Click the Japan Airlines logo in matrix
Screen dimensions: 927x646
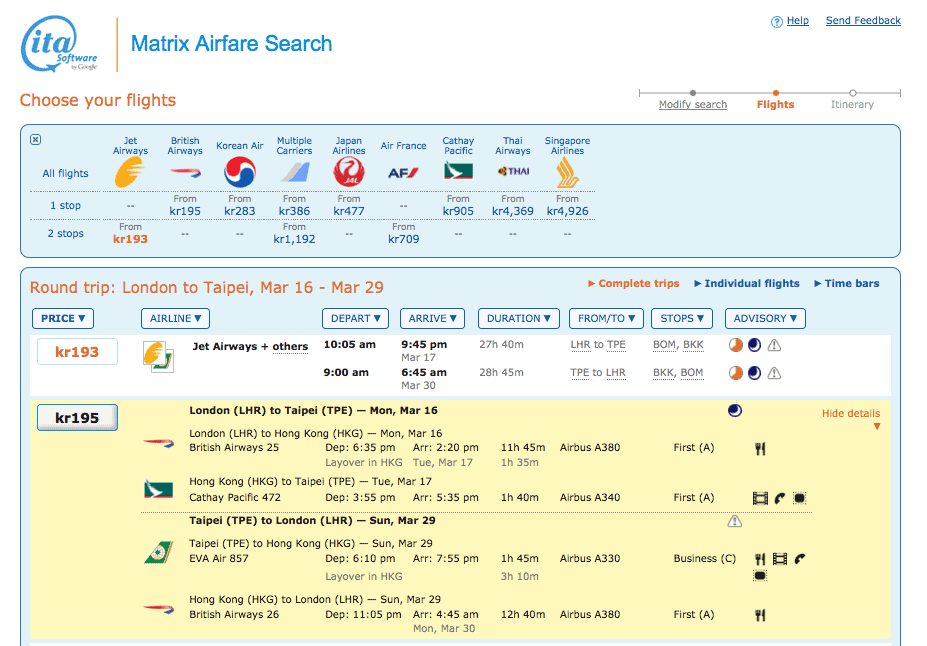(x=349, y=173)
